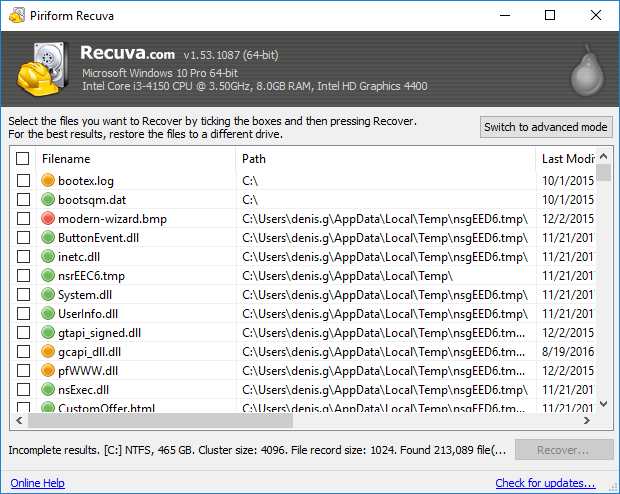Click the Recover button
Viewport: 620px width, 494px height.
tap(564, 450)
